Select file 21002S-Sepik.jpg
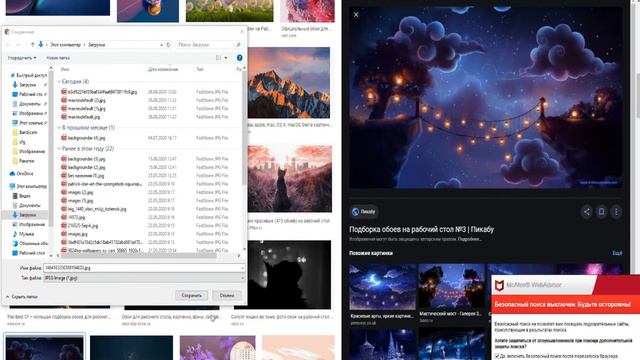The width and height of the screenshot is (640, 360). tap(83, 225)
